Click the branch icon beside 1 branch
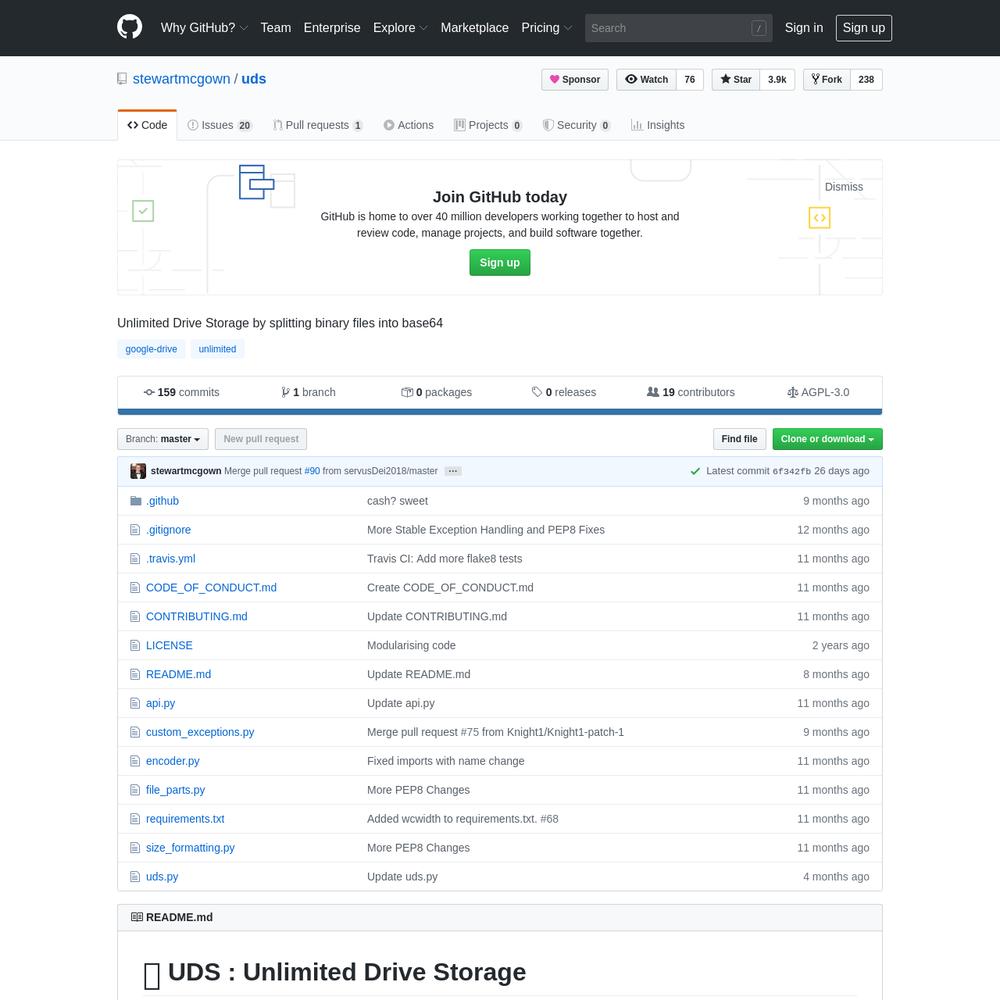 click(x=285, y=392)
